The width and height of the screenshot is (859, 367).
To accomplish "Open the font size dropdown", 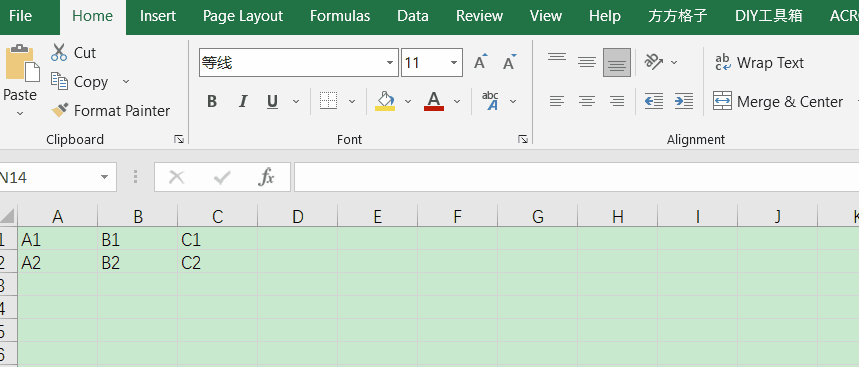I will (x=454, y=63).
